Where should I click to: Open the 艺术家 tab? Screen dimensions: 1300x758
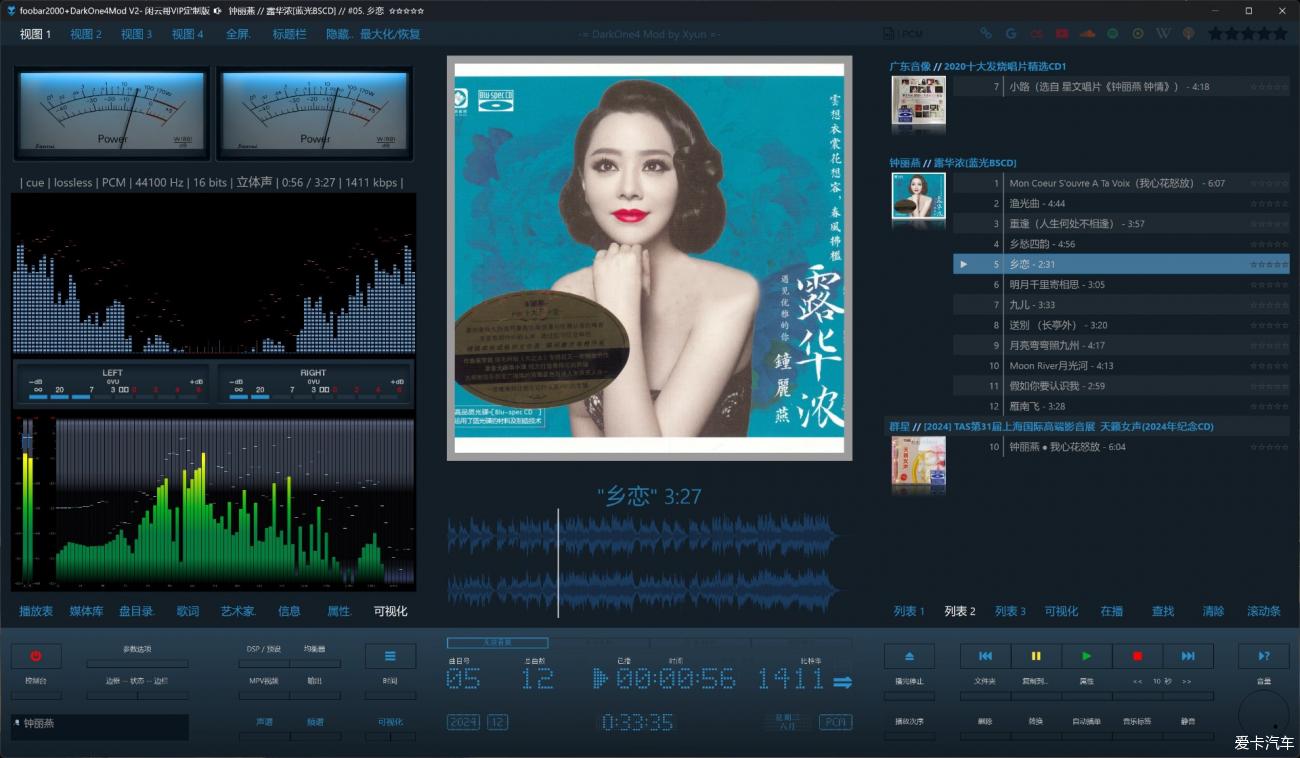click(x=238, y=611)
